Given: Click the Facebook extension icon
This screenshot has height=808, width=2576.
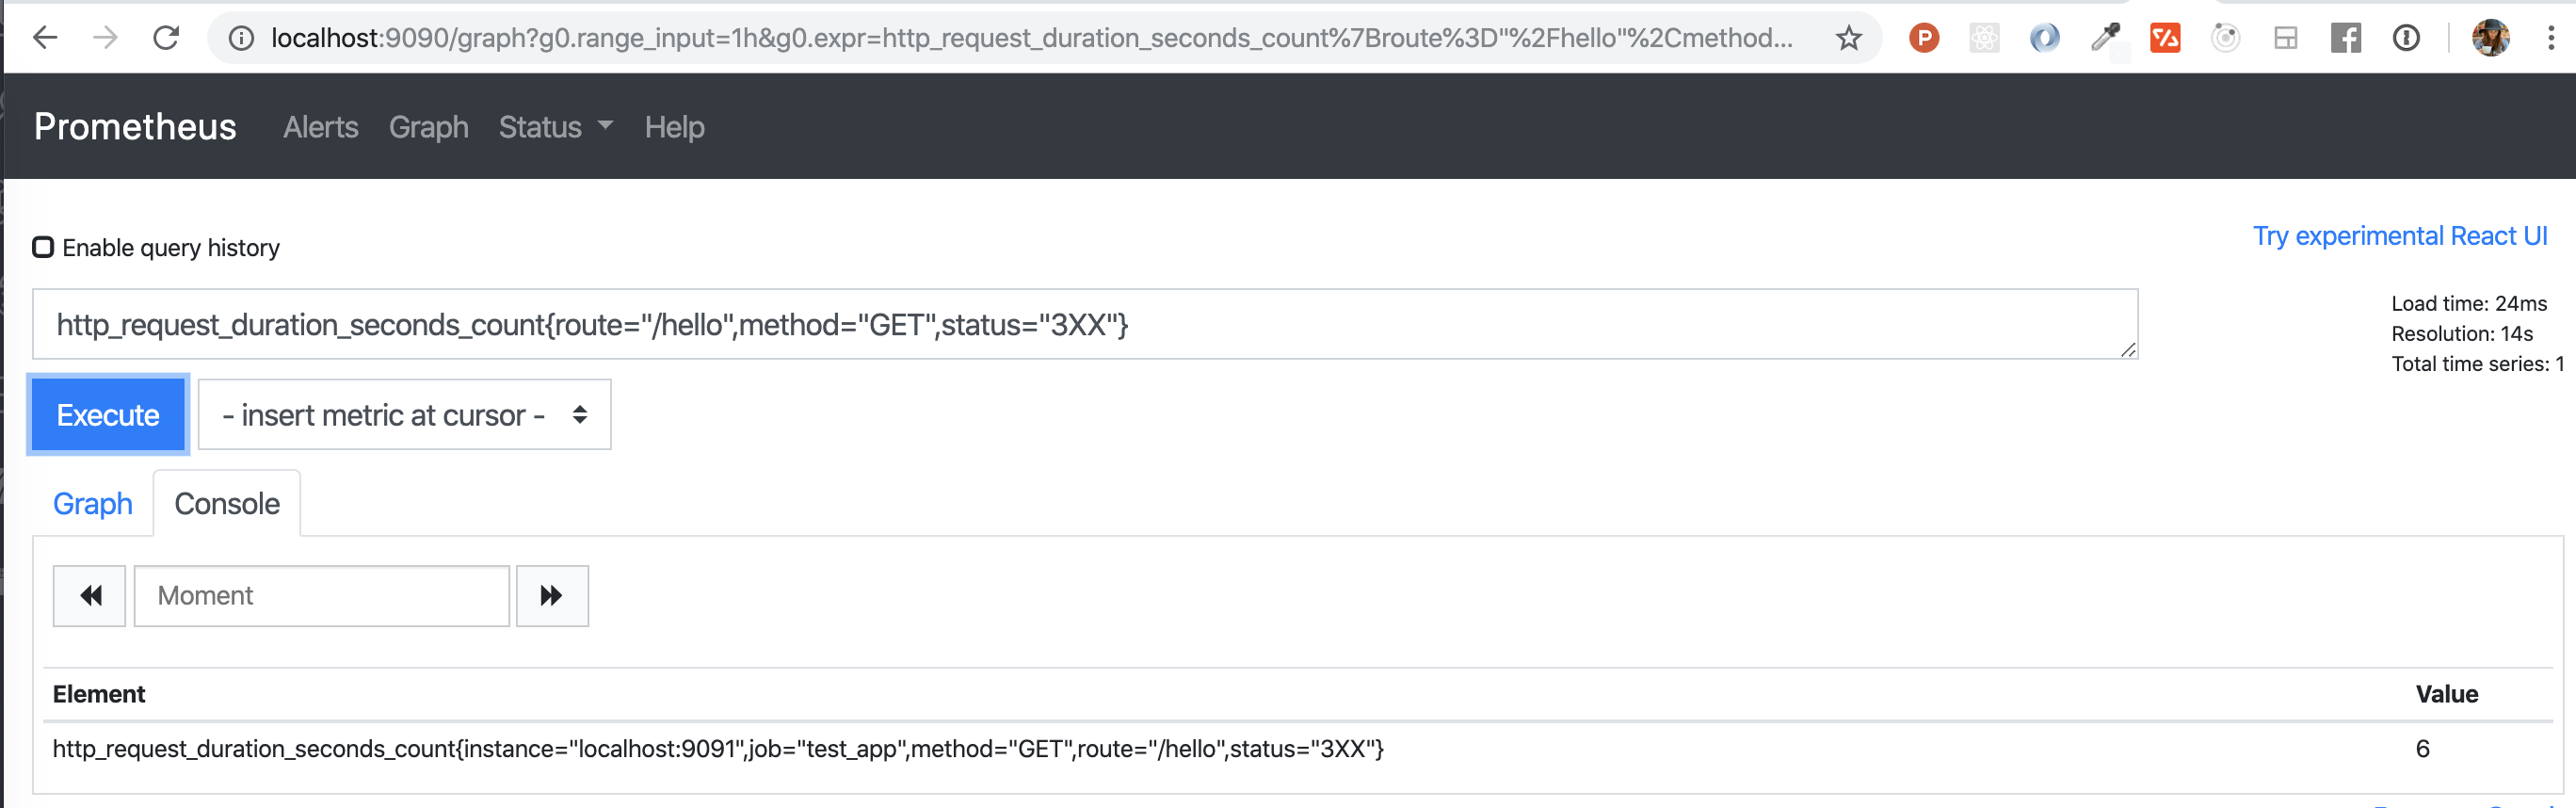Looking at the screenshot, I should 2345,38.
